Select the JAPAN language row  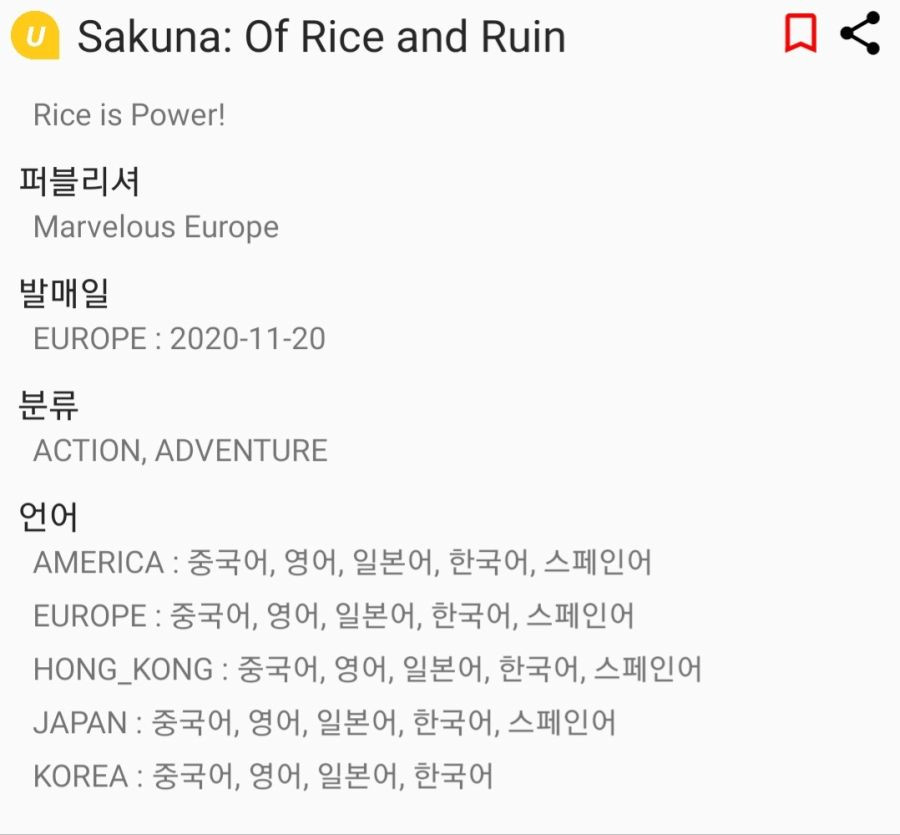coord(324,723)
